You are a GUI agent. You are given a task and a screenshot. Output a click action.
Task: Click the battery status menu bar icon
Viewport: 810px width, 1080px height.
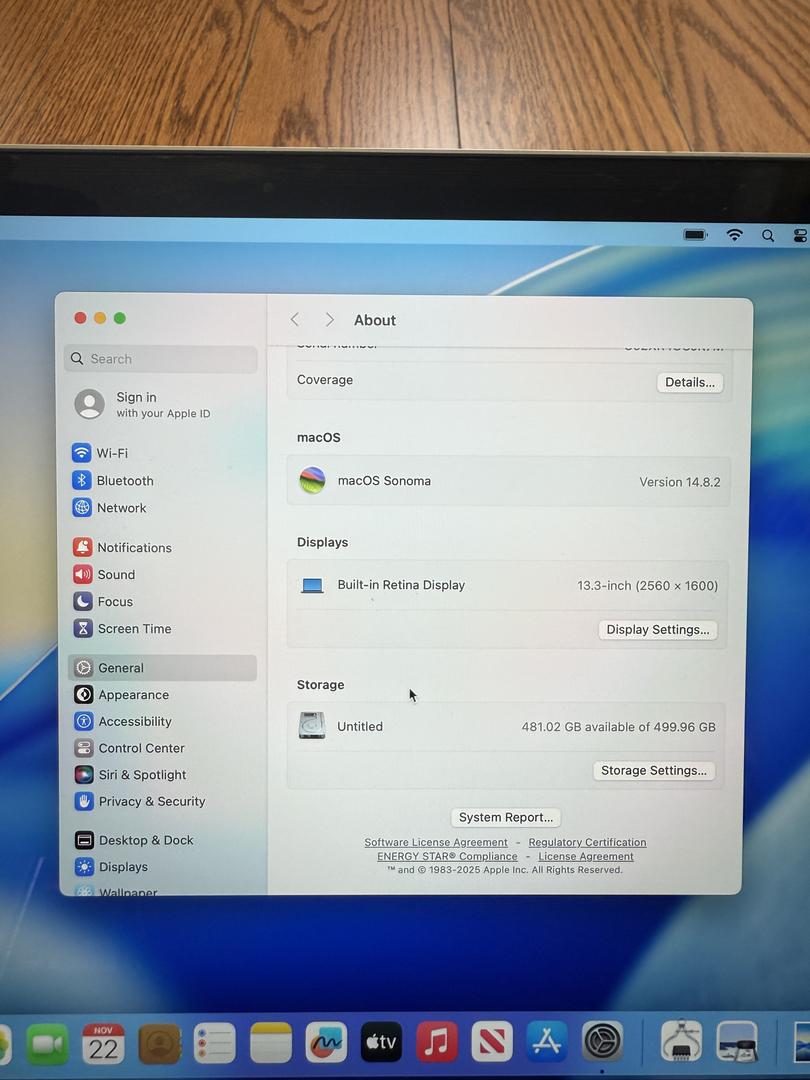point(695,235)
